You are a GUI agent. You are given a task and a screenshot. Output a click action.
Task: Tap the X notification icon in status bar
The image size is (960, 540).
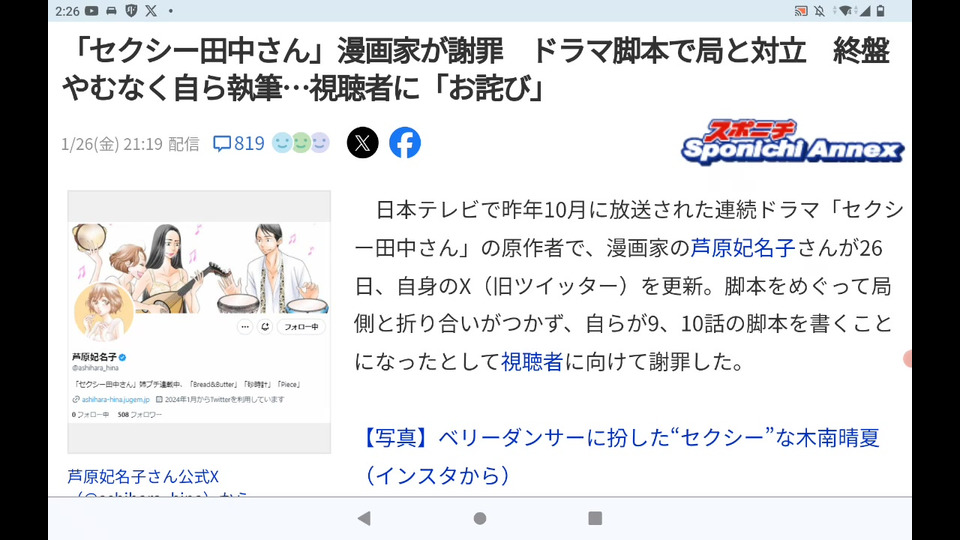[151, 10]
